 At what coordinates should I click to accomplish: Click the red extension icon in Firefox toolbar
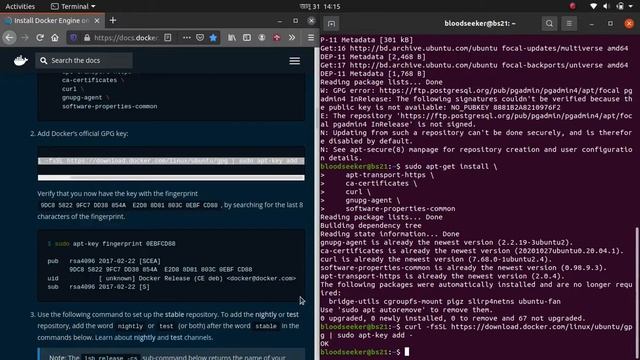click(x=277, y=38)
